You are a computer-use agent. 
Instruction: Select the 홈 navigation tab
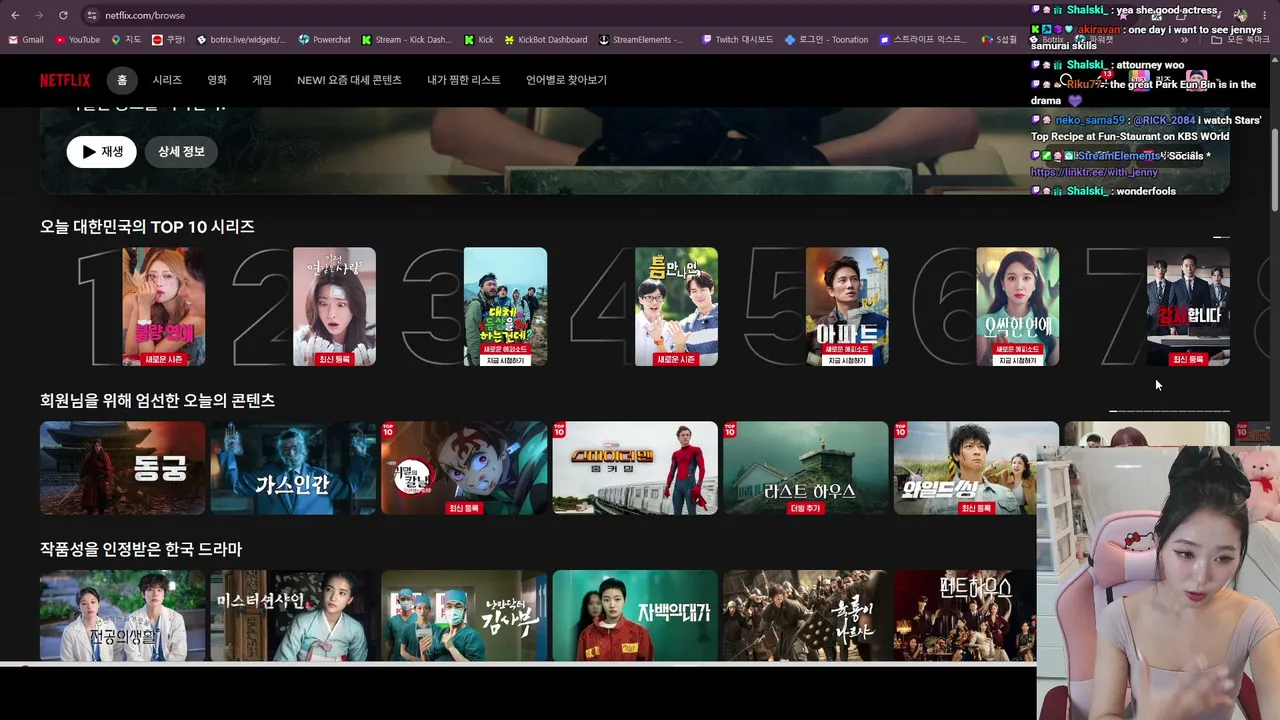point(122,80)
